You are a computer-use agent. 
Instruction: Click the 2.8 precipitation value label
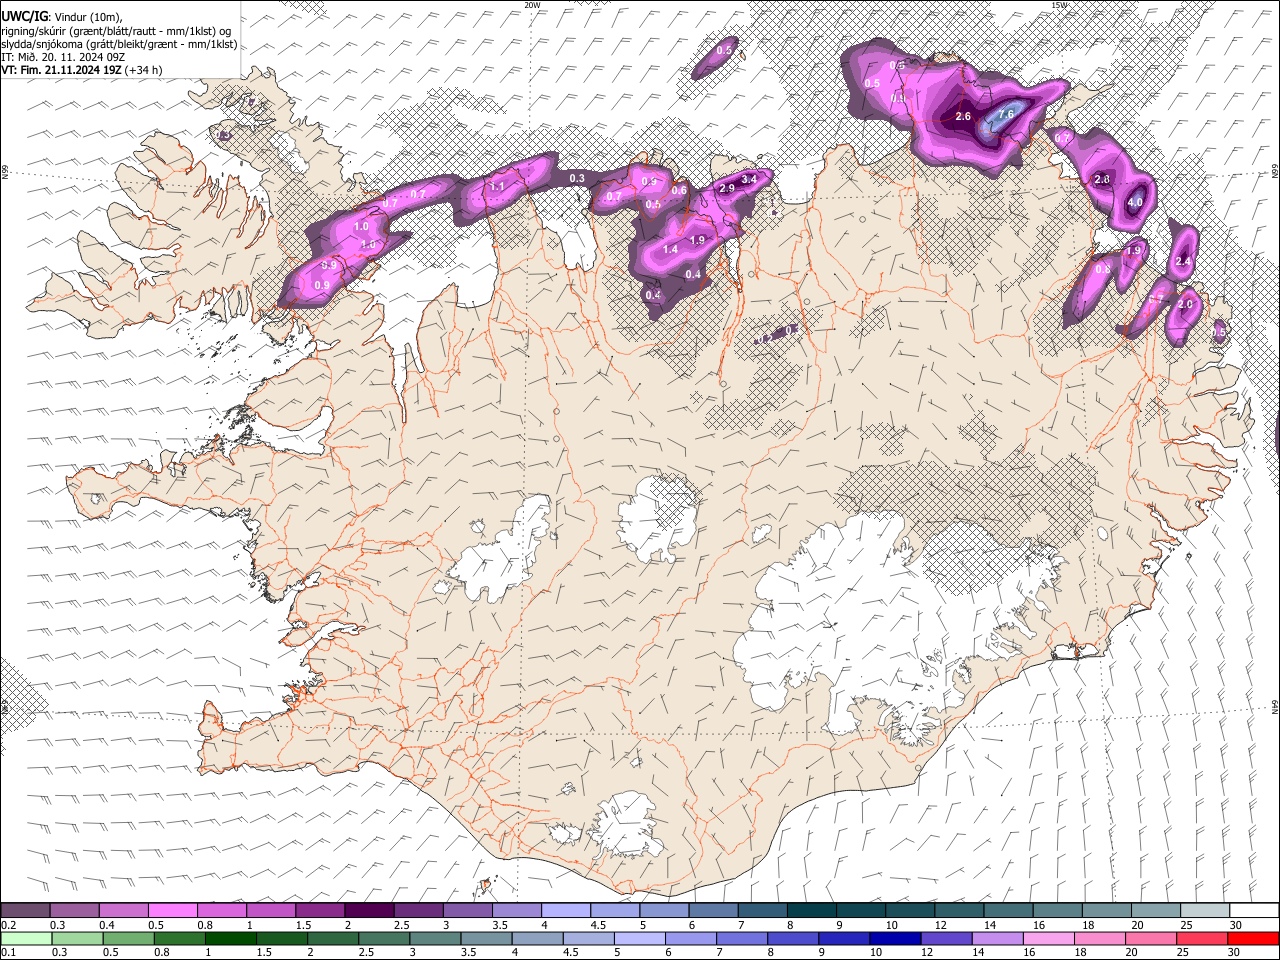click(x=1102, y=179)
